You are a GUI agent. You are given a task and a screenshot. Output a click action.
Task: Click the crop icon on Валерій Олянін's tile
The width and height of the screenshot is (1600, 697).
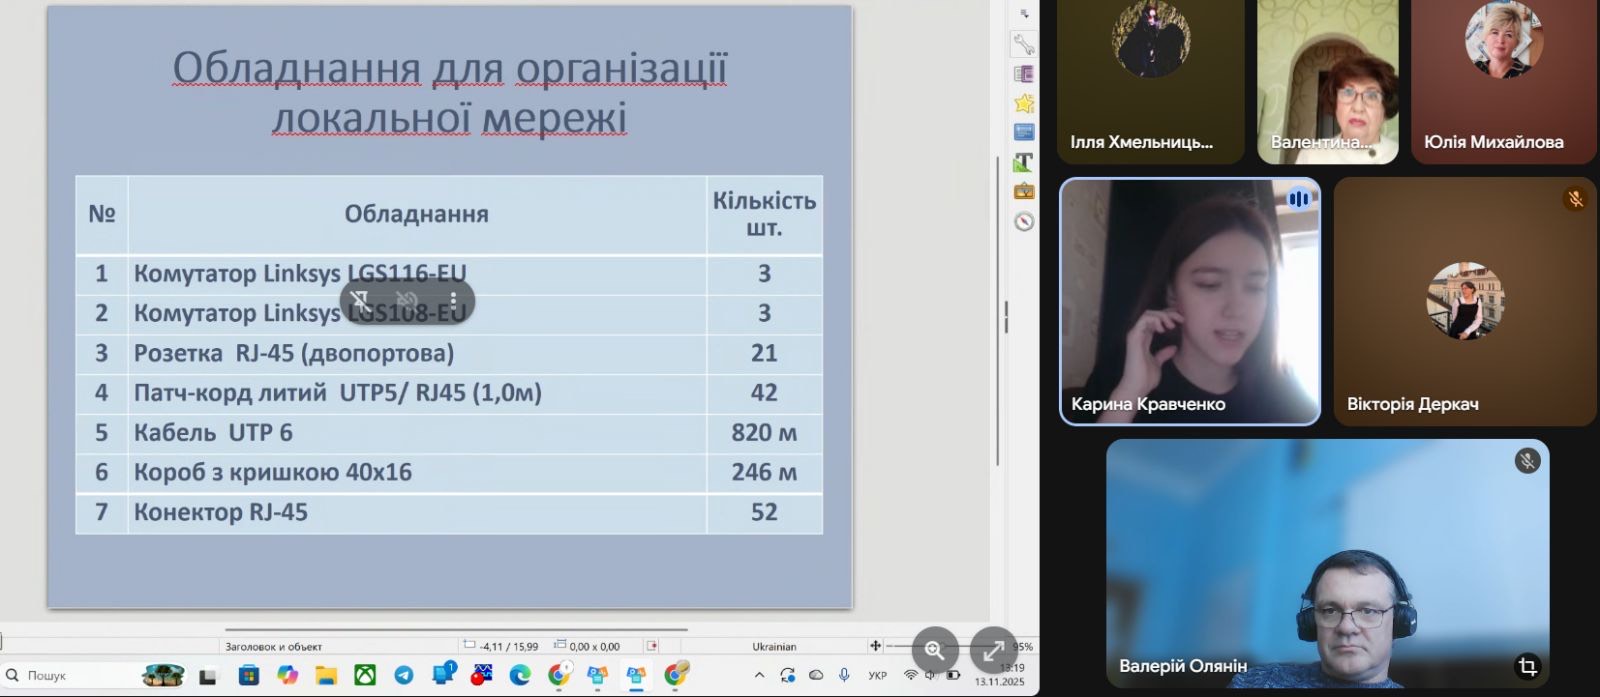(1527, 666)
